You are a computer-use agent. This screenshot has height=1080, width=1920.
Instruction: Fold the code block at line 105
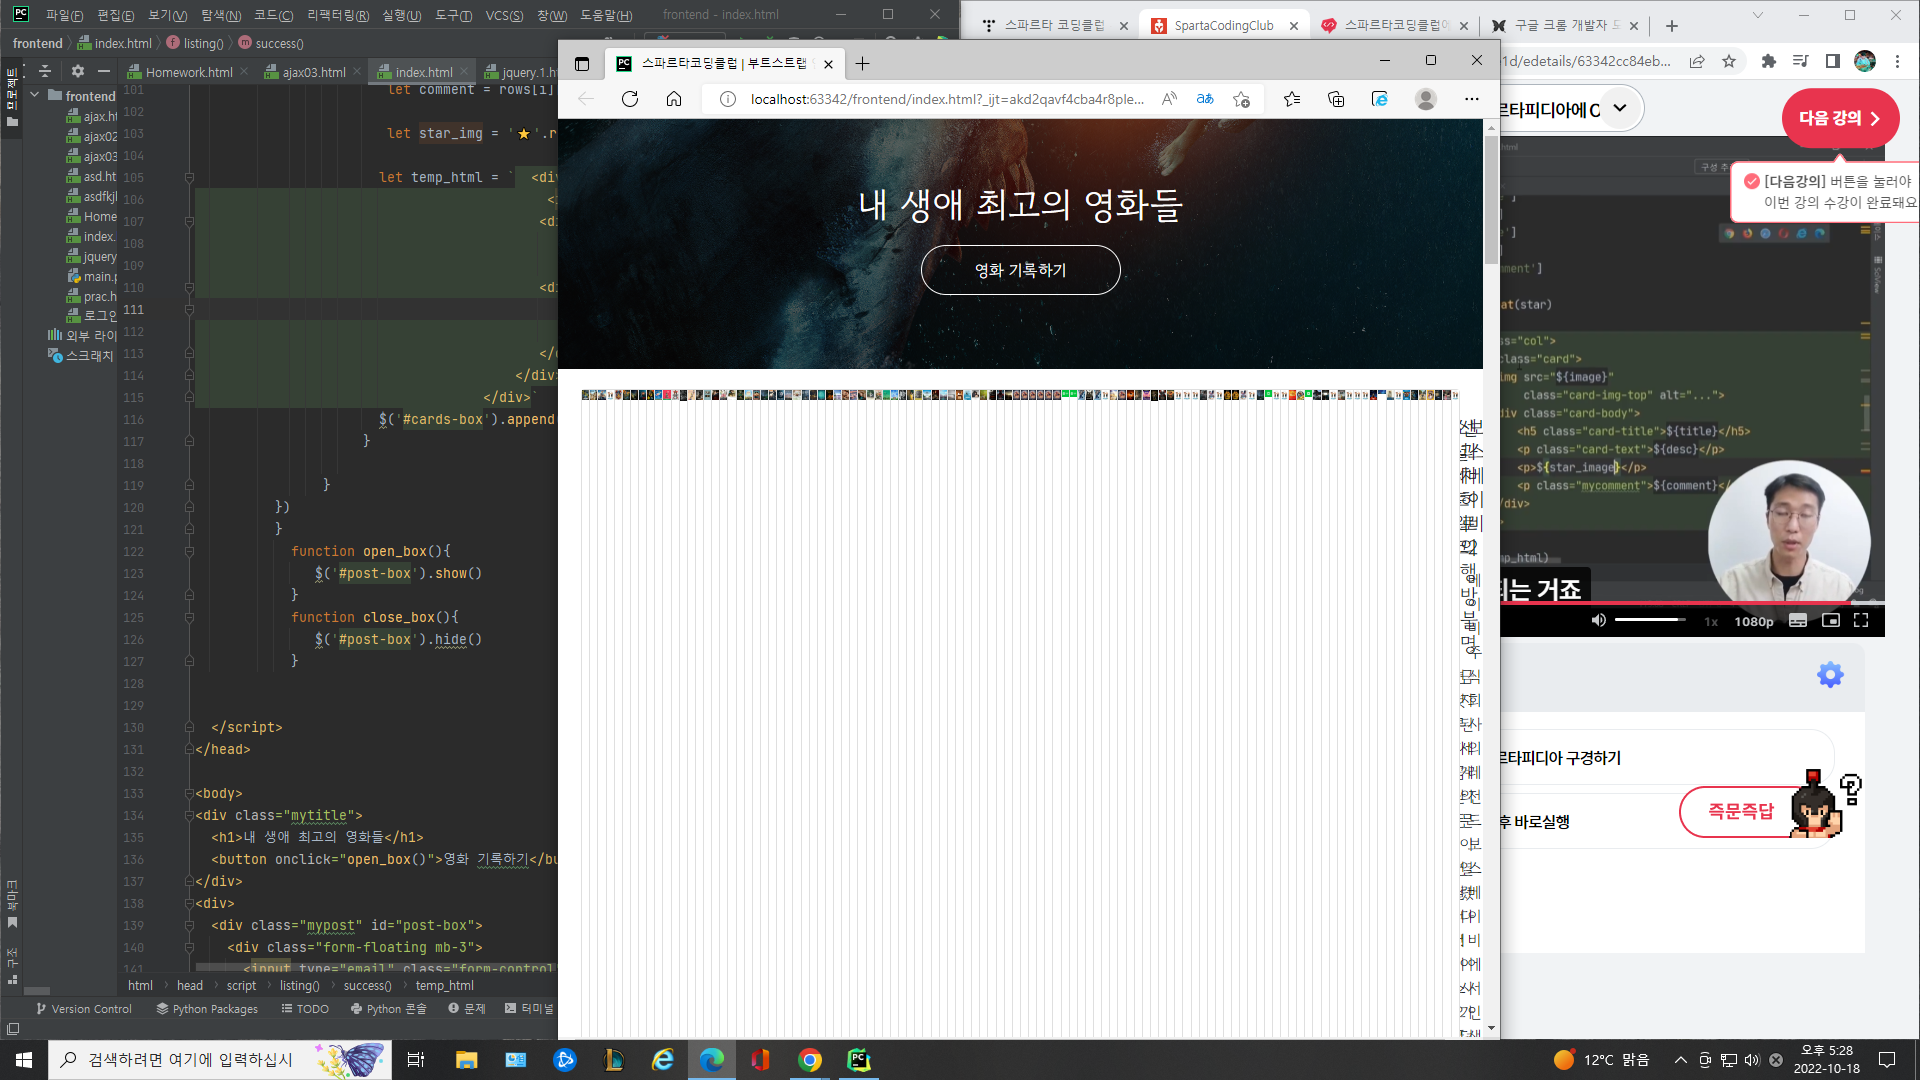(x=189, y=177)
